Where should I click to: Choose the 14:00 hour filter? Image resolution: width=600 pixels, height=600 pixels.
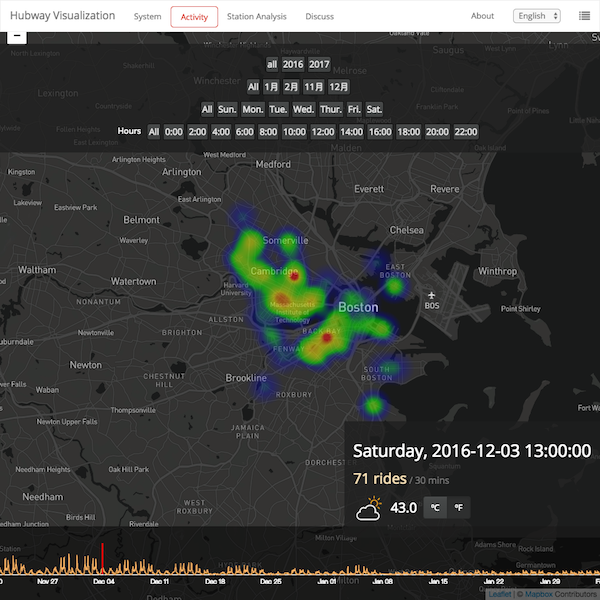click(351, 132)
